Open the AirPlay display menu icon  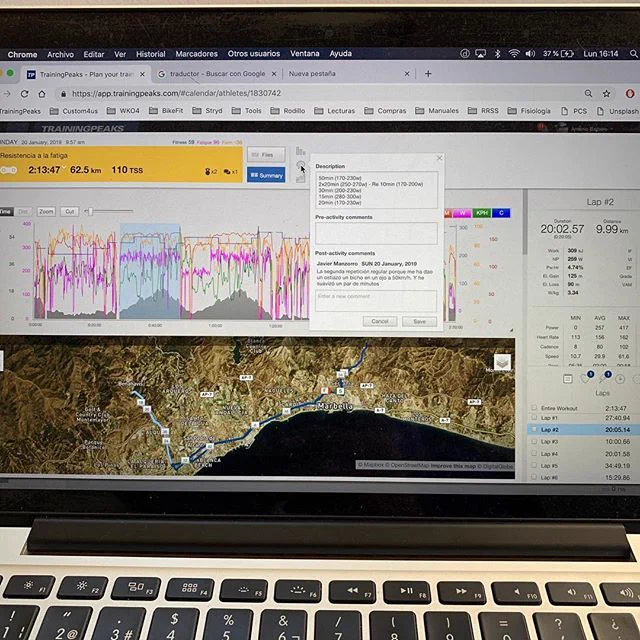point(480,53)
